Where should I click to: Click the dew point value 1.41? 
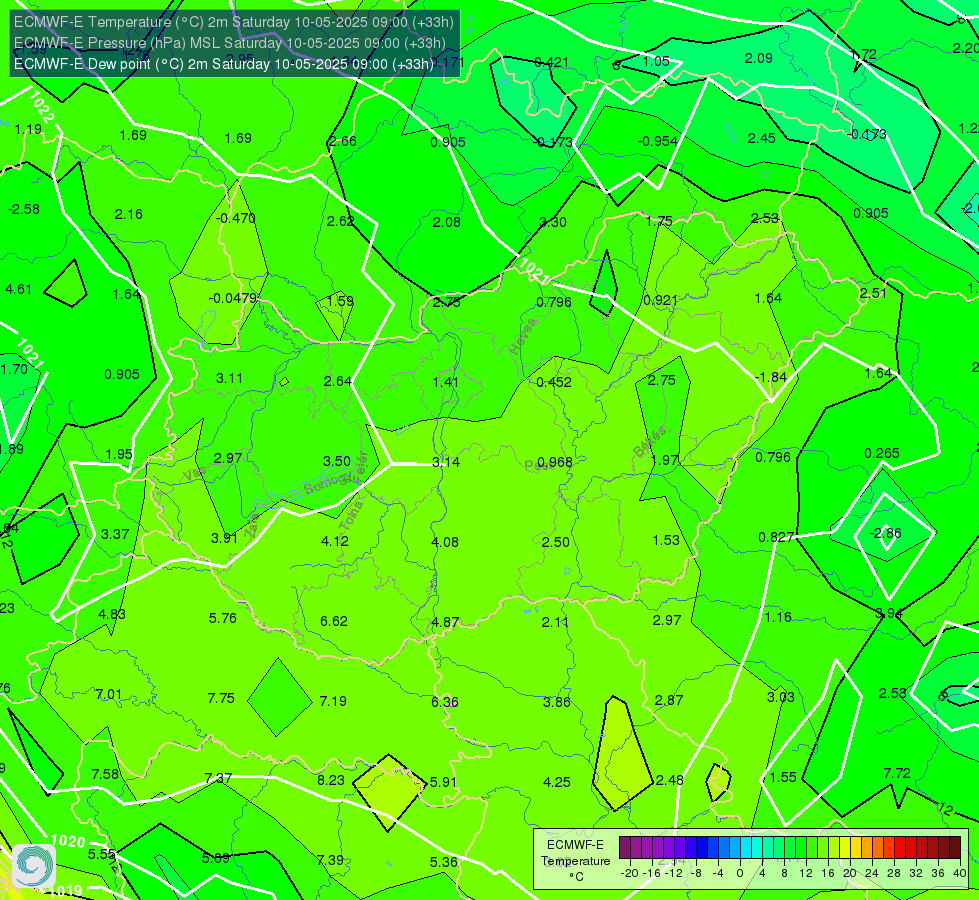[446, 382]
